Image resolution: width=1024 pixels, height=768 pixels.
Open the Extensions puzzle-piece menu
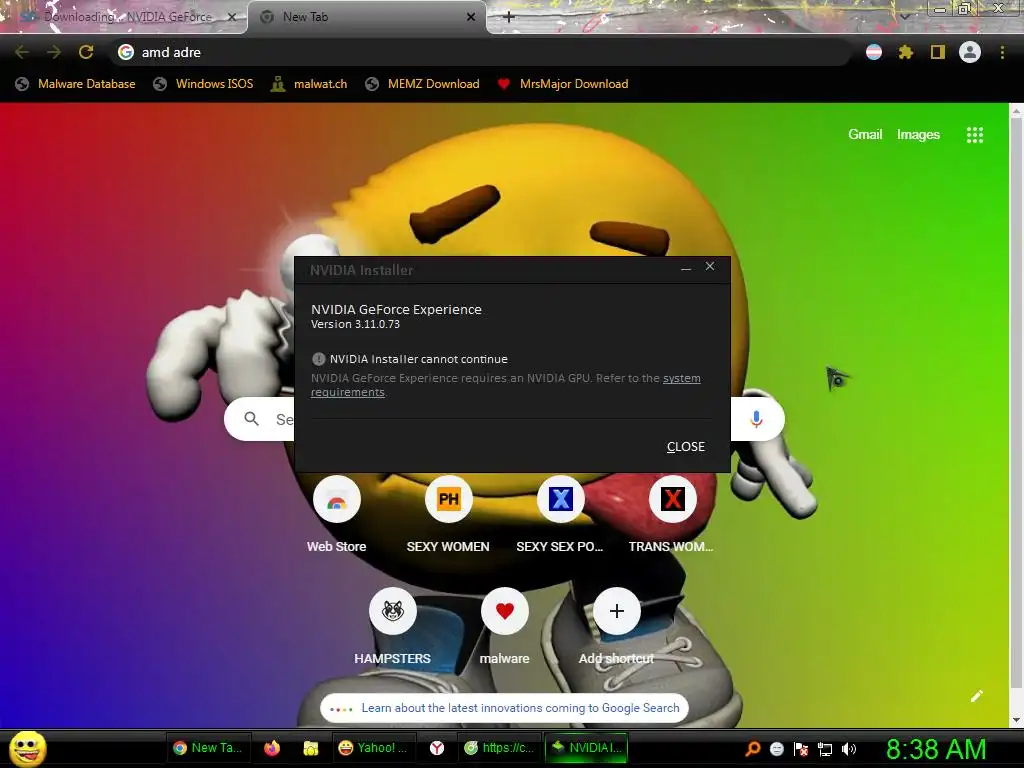point(906,52)
